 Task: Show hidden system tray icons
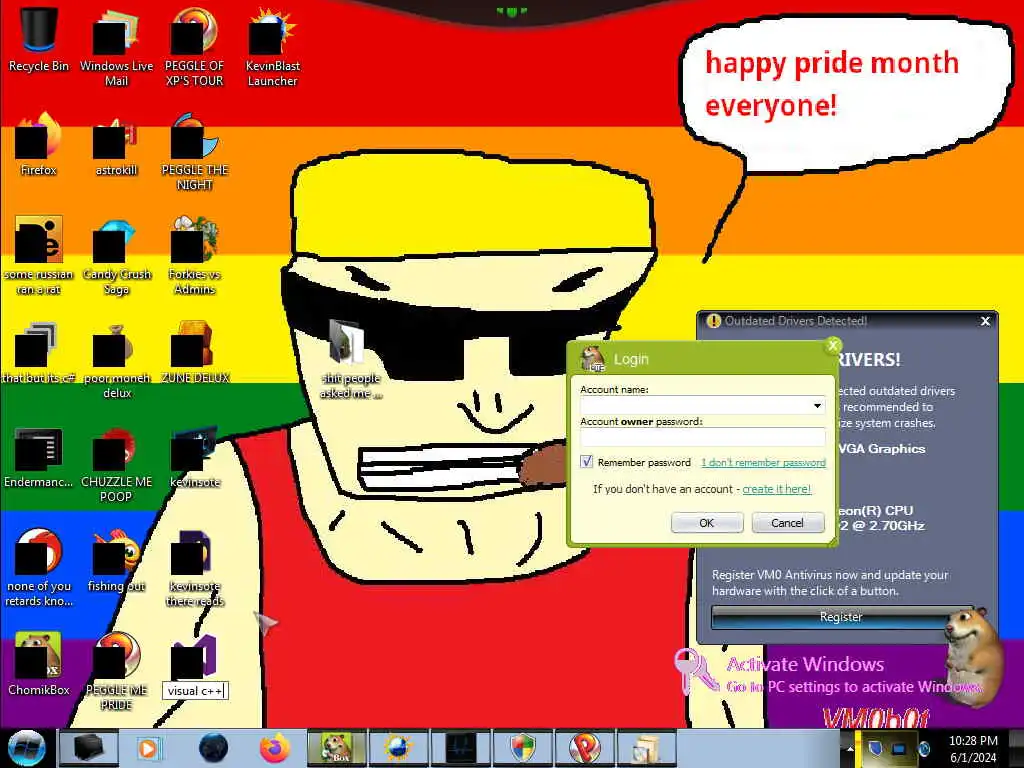click(850, 748)
